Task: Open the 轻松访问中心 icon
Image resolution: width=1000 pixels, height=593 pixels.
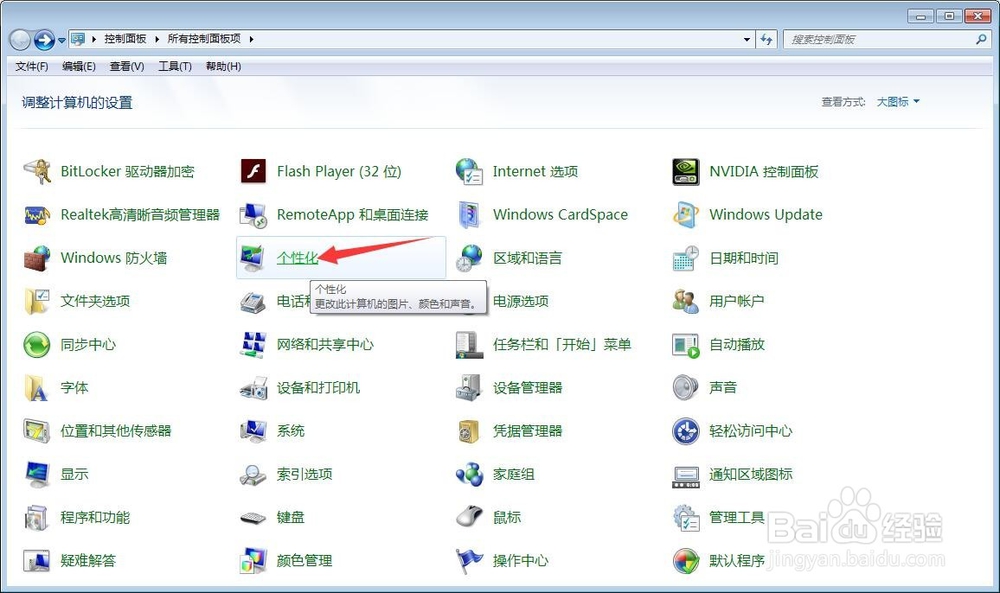Action: point(686,431)
